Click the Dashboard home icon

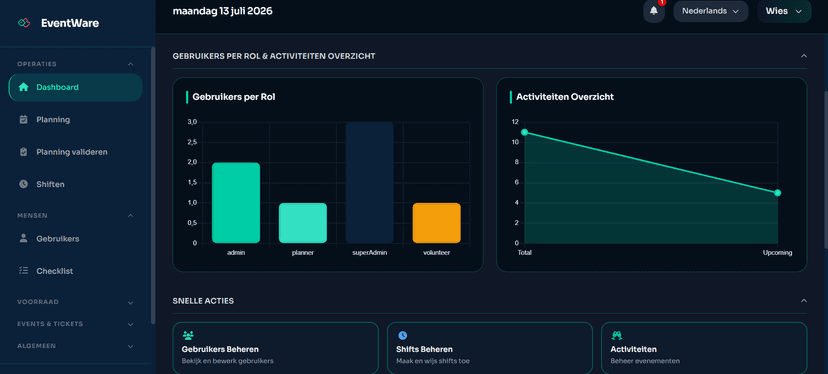click(x=23, y=87)
